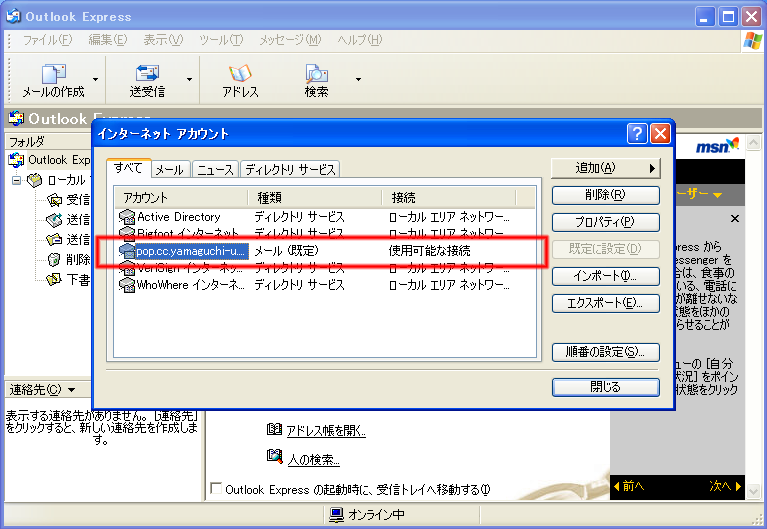This screenshot has height=529, width=767.
Task: Open the ツール(T) menu
Action: (221, 40)
